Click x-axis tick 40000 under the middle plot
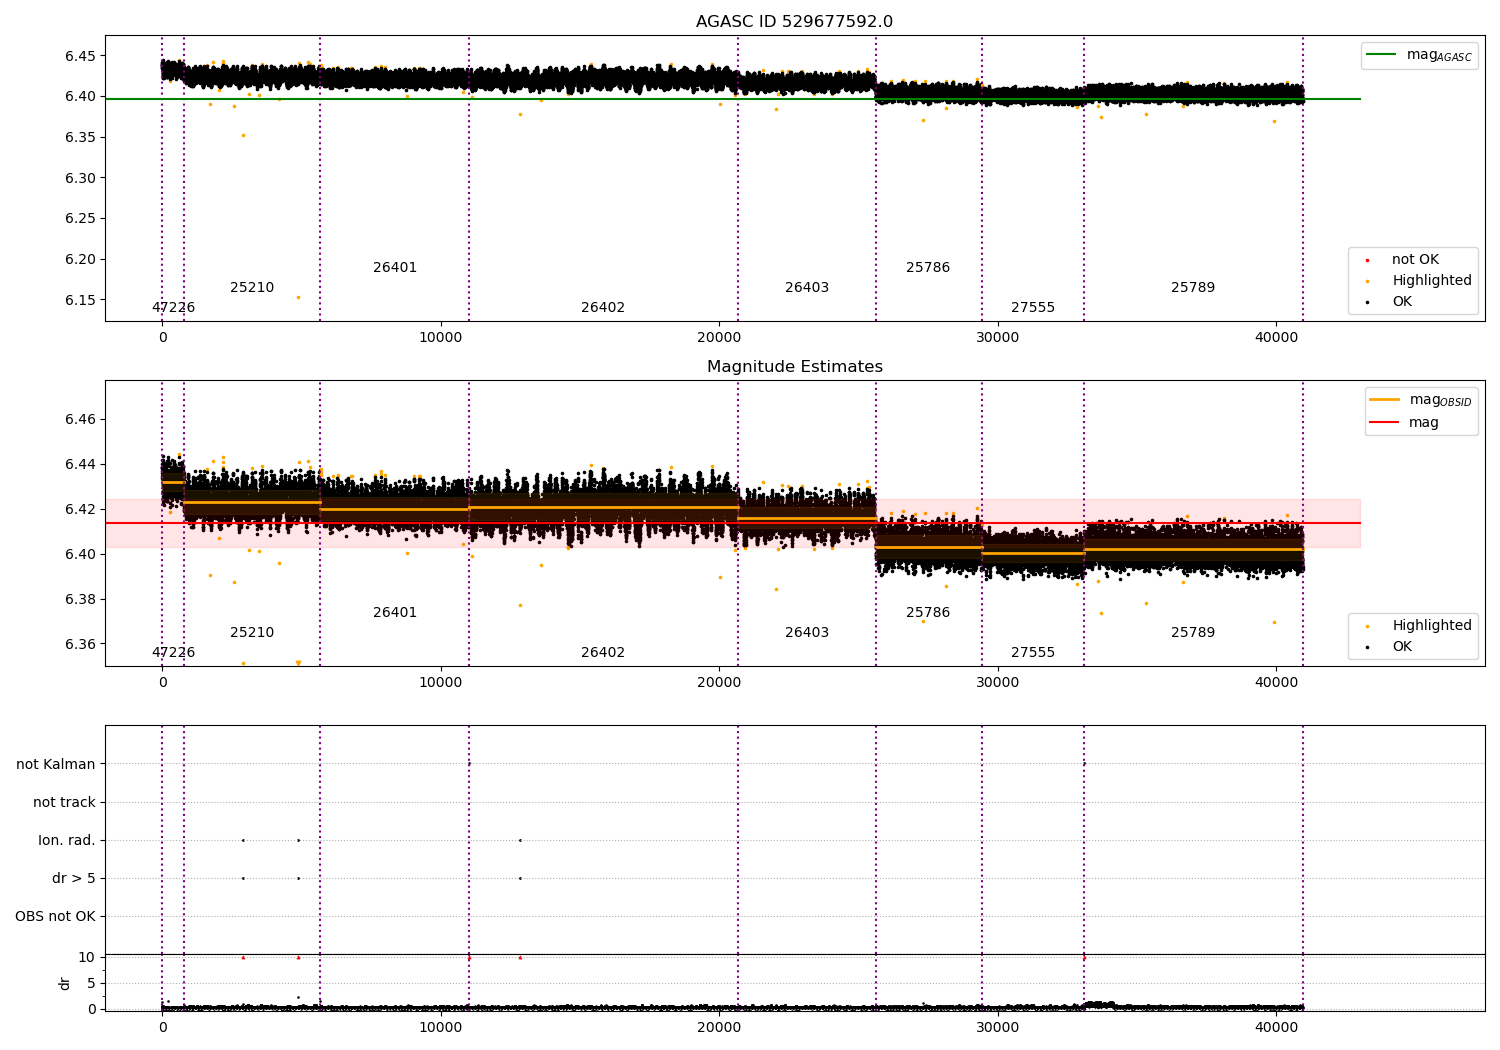The height and width of the screenshot is (1050, 1500). pos(1277,683)
